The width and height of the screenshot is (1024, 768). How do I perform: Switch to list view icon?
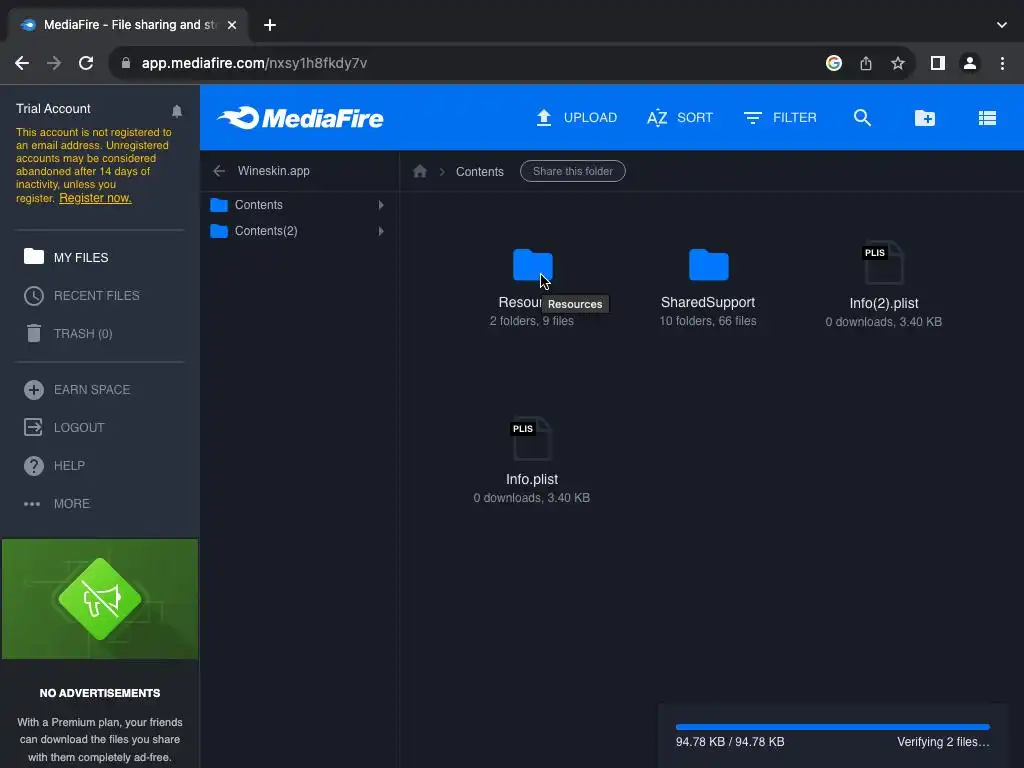point(987,118)
